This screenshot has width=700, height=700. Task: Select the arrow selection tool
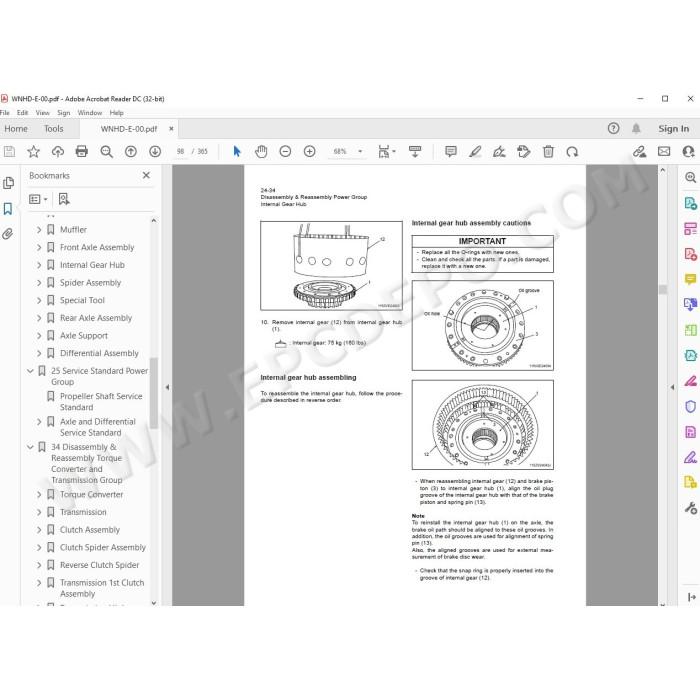click(x=237, y=152)
